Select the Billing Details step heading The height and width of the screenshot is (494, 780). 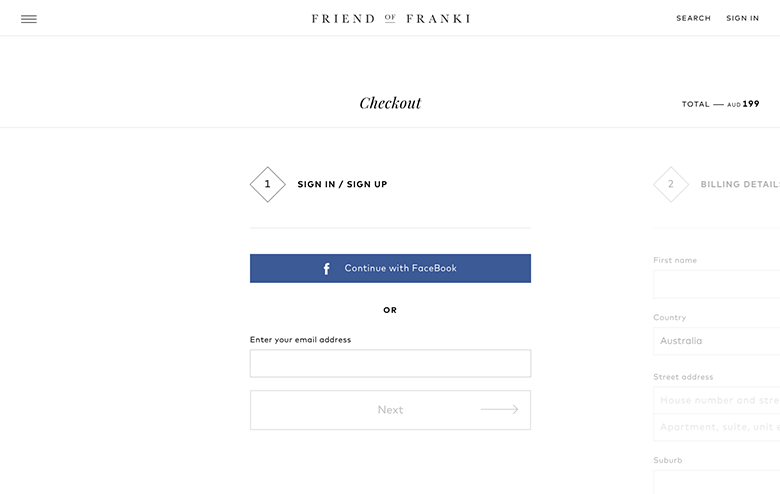[740, 185]
